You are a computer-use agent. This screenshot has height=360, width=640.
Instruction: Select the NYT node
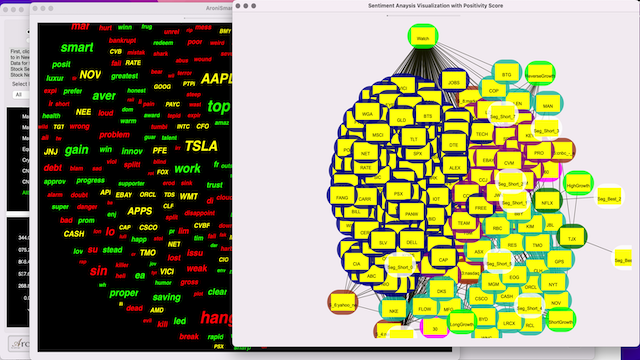coord(553,283)
